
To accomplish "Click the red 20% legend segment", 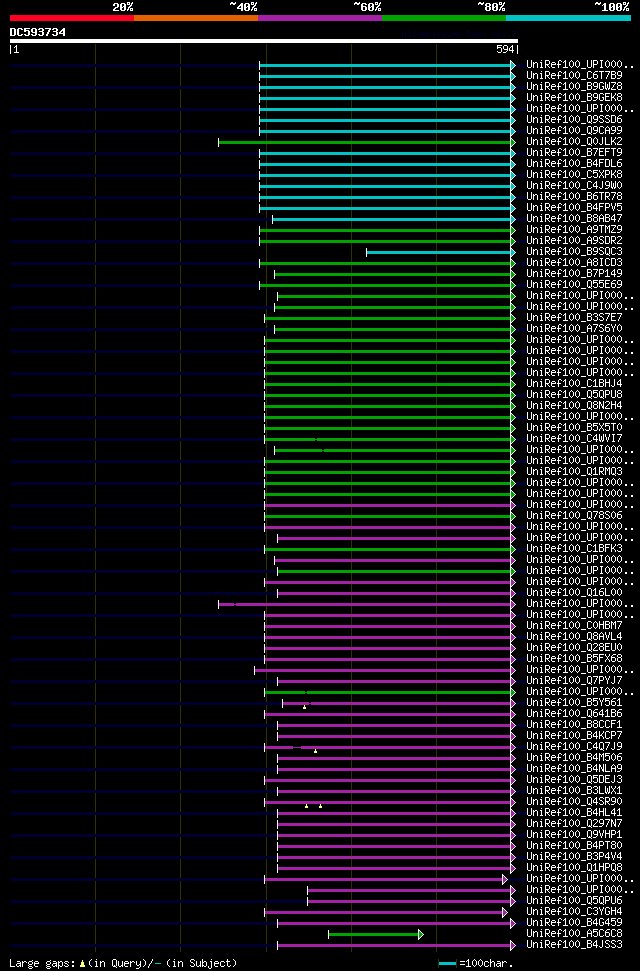I will [x=72, y=18].
